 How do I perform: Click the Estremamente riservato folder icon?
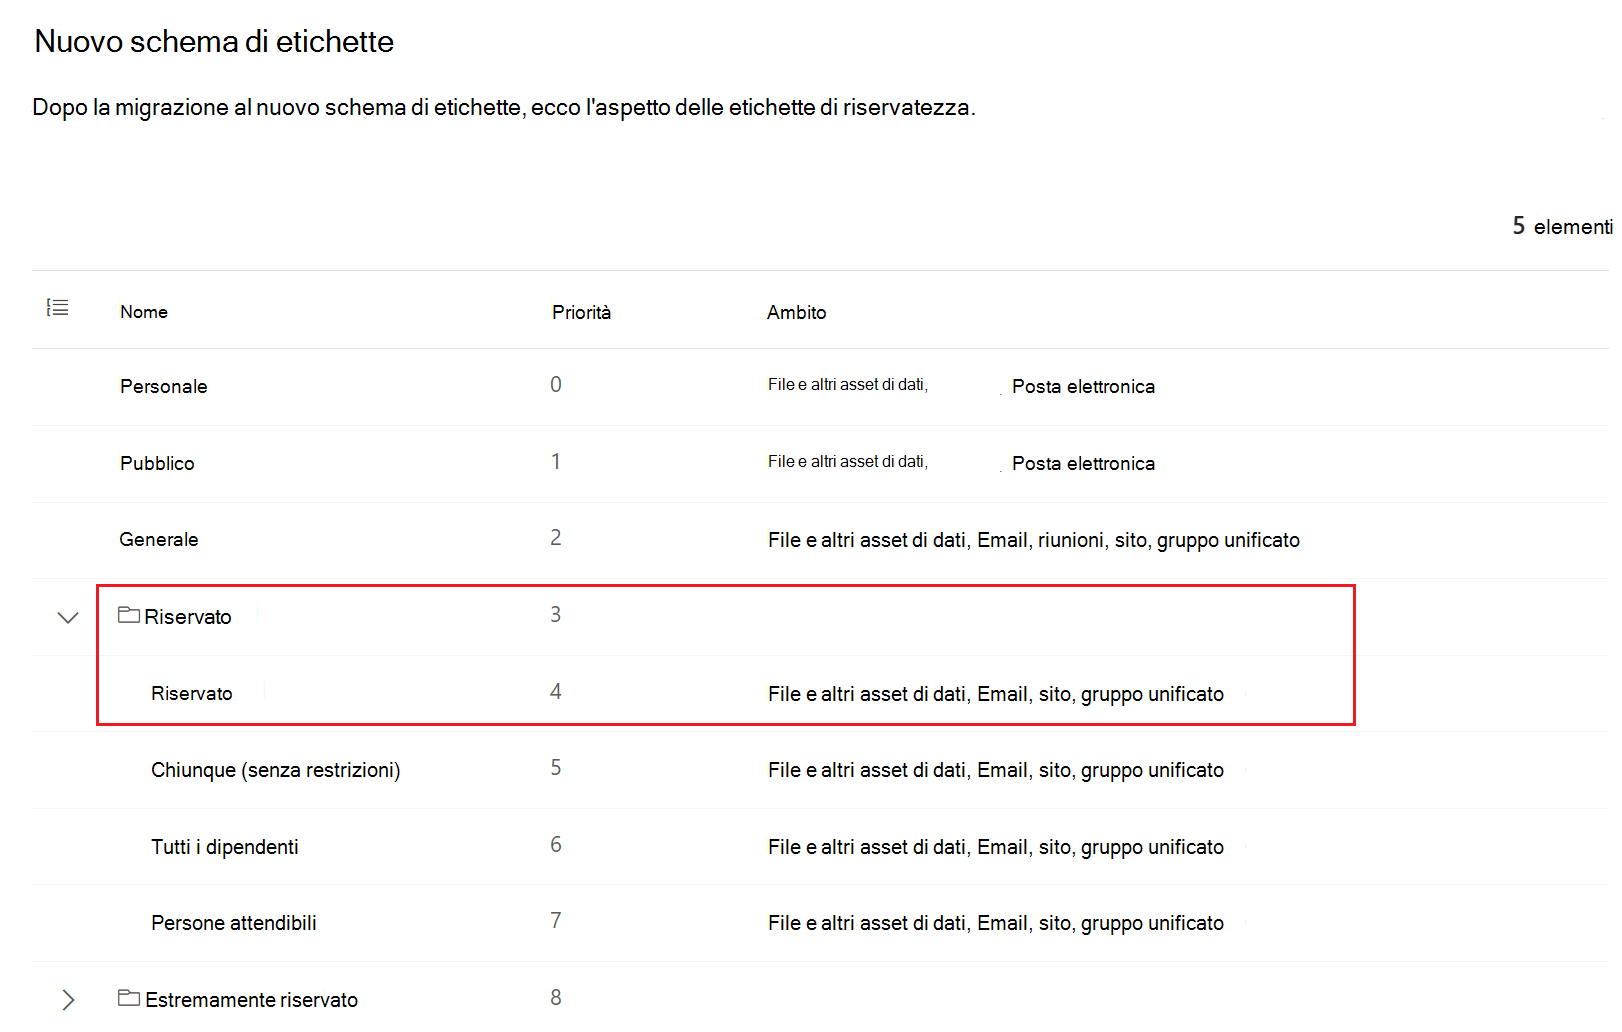129,998
